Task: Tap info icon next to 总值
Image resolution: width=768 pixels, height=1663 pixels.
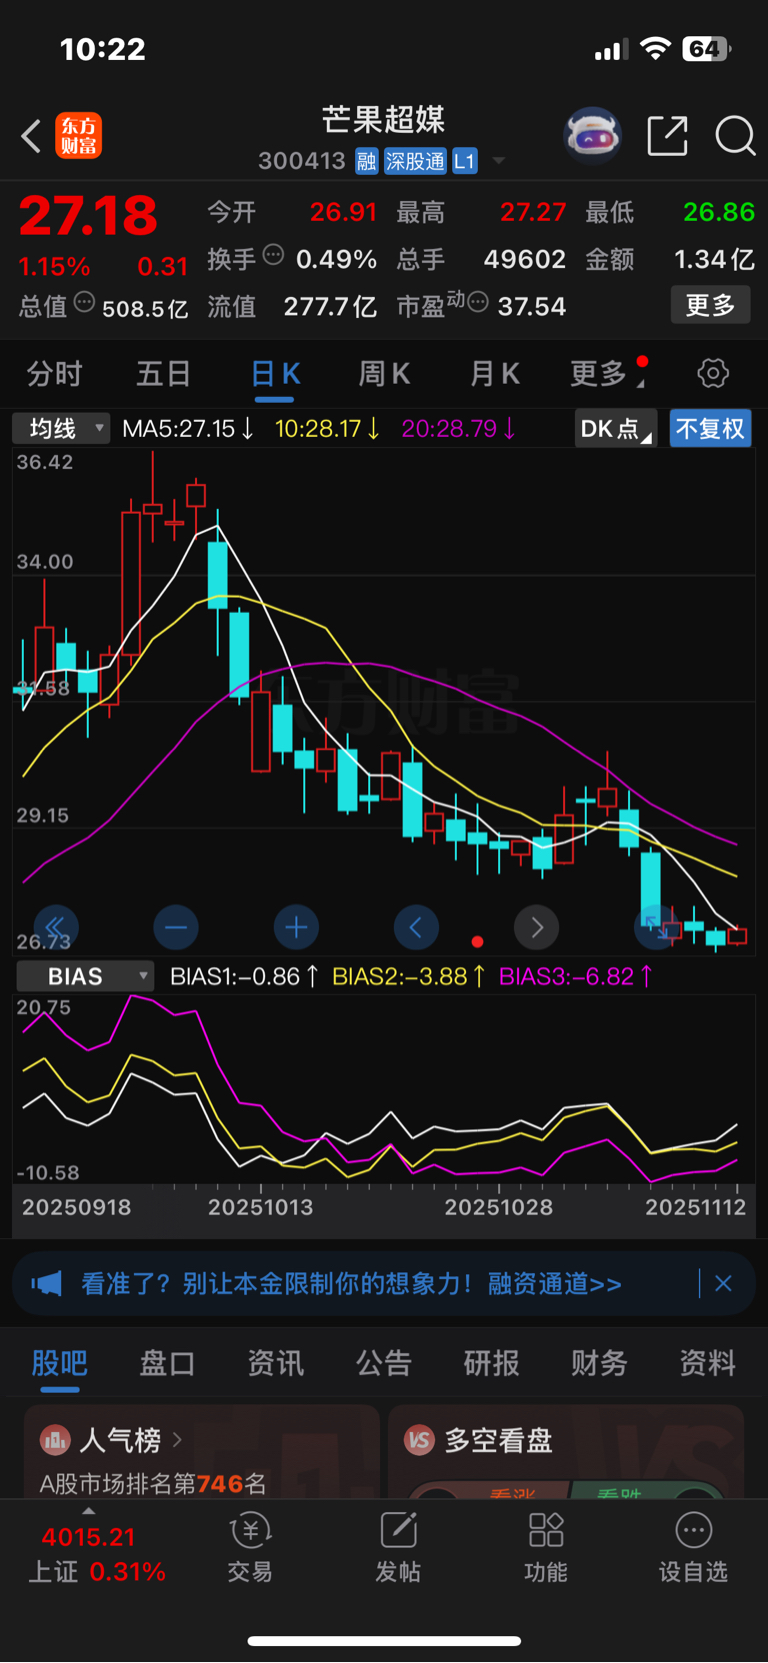Action: tap(84, 302)
